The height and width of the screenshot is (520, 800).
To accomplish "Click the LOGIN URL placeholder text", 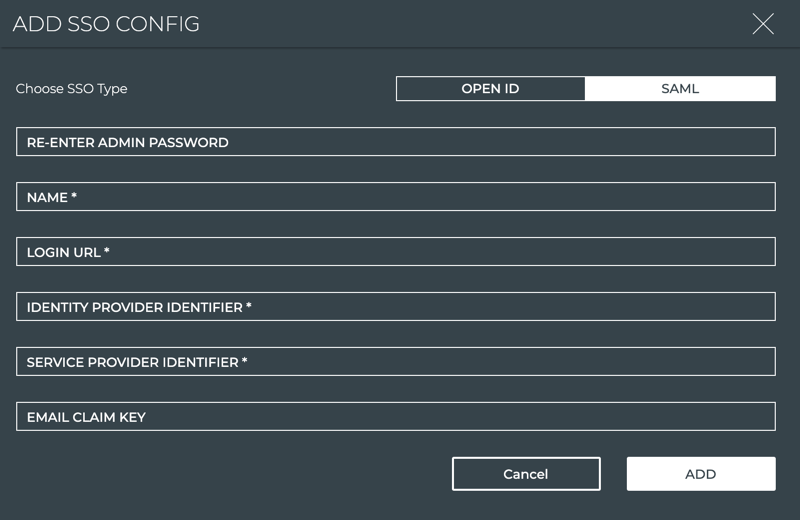I will [68, 252].
